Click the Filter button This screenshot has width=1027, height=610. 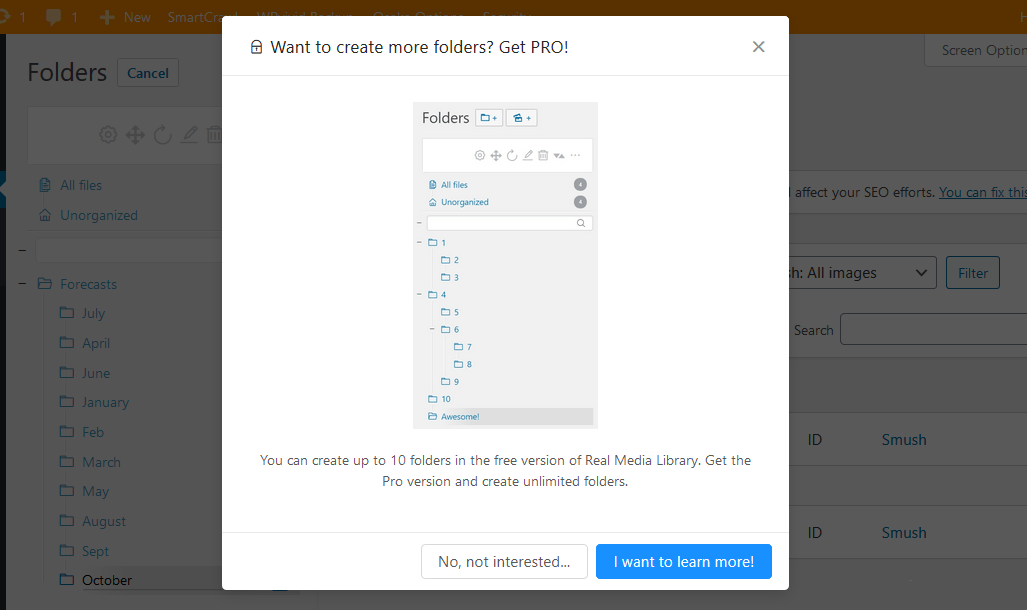973,273
